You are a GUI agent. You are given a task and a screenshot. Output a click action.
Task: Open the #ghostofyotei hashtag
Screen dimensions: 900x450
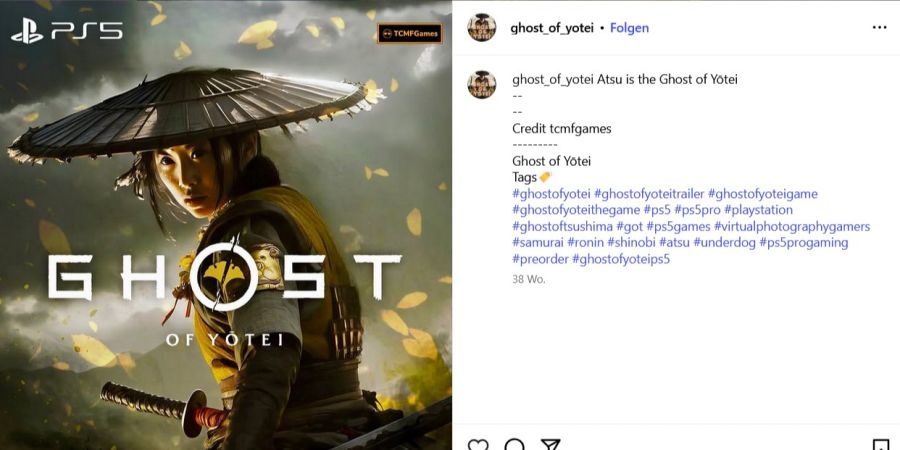[552, 194]
